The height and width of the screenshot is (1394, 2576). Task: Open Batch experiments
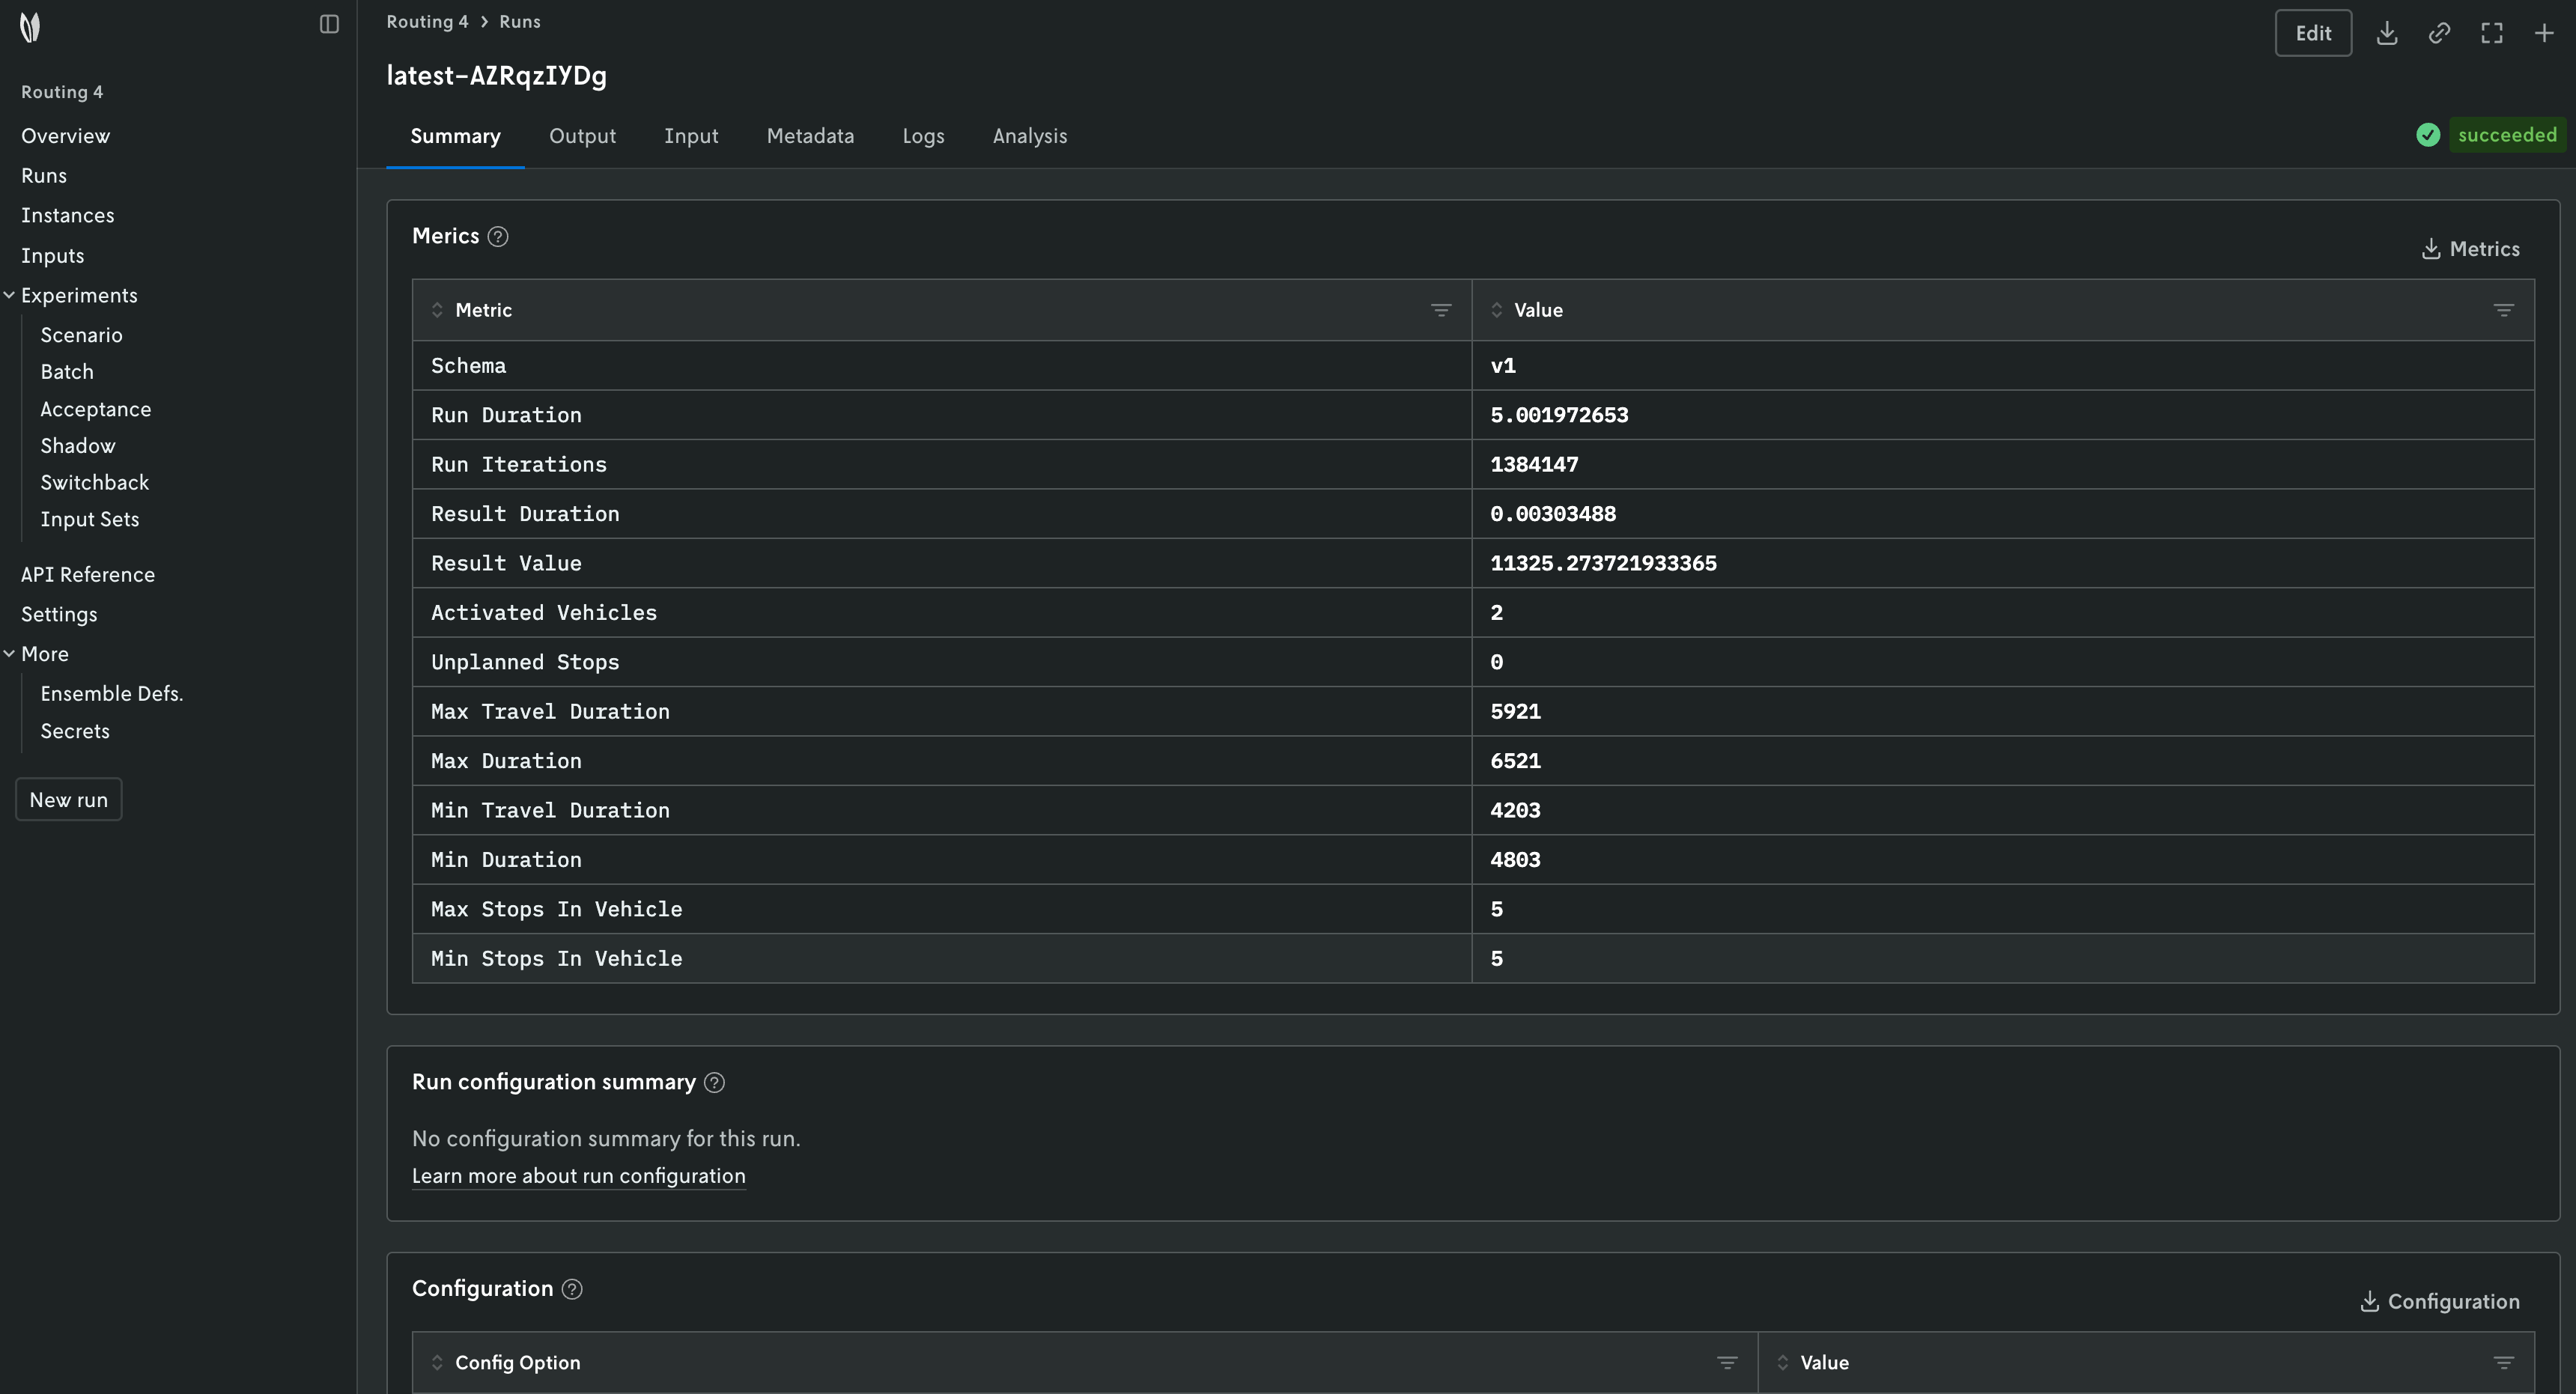click(67, 372)
